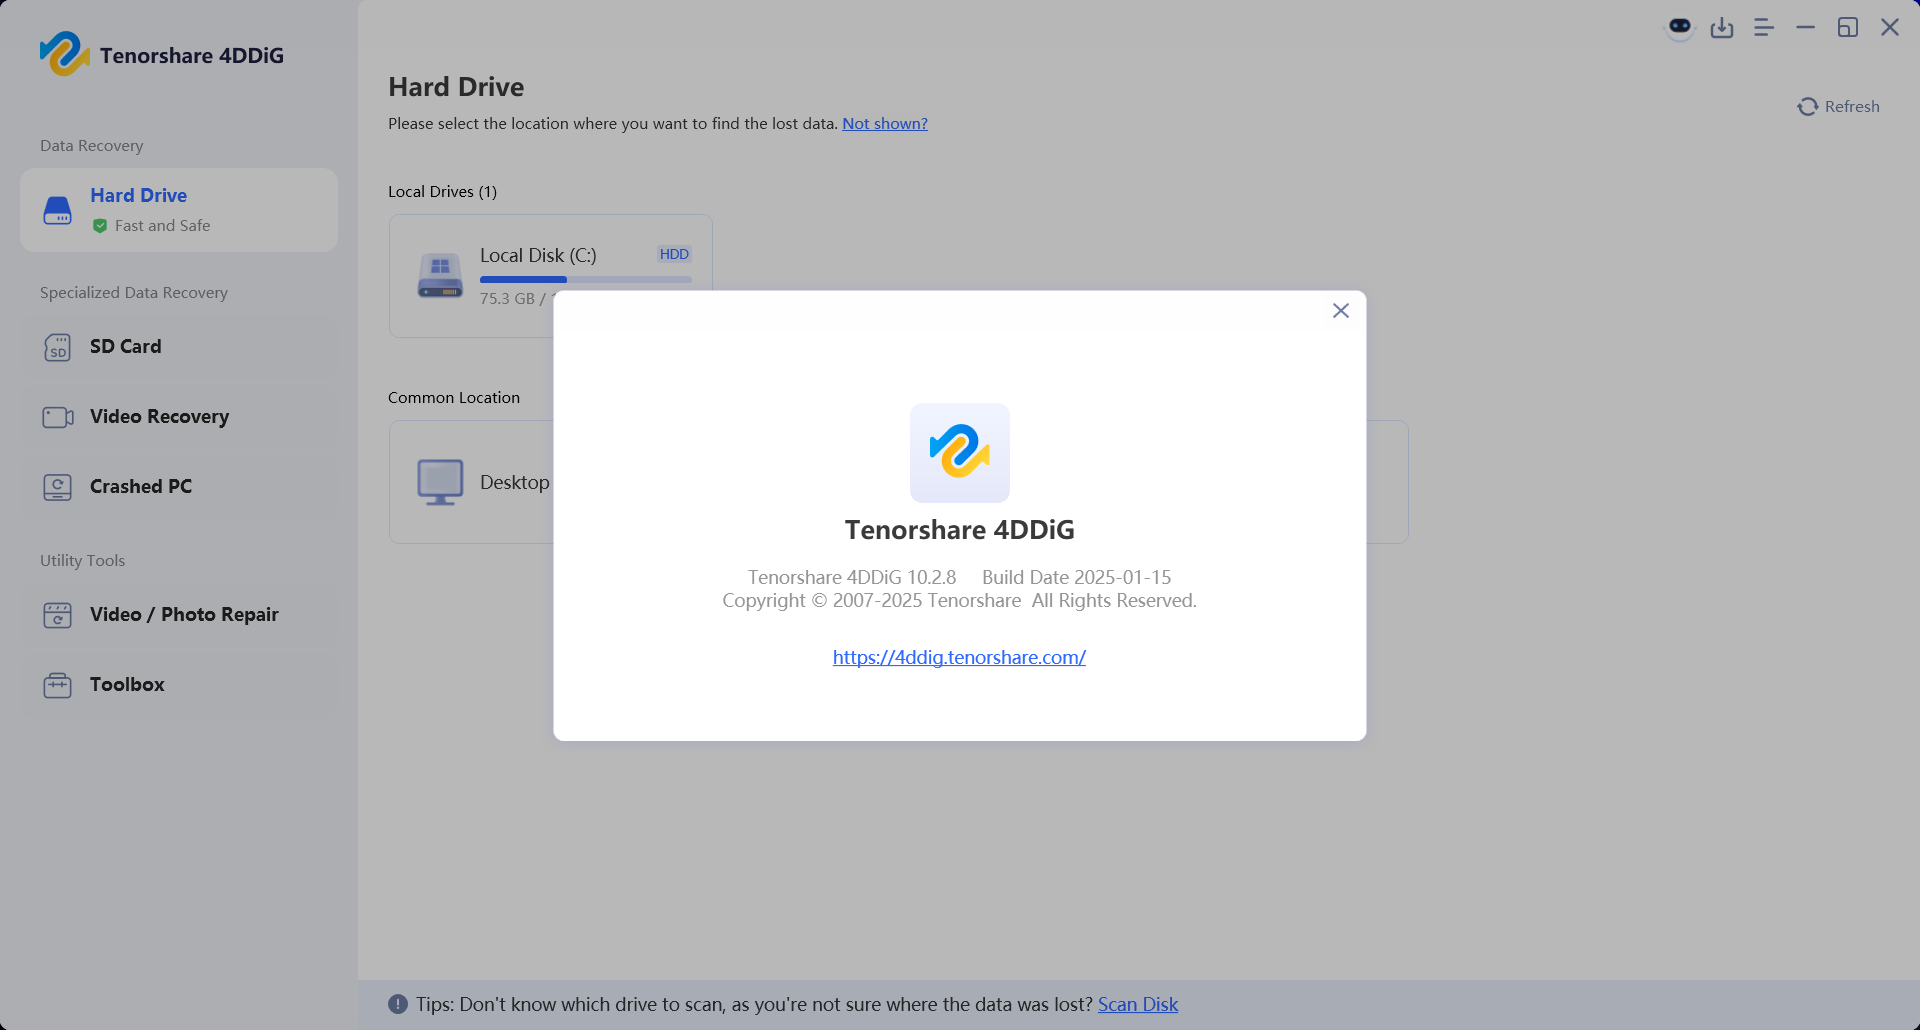Click the 'Data Recovery' section label

tap(92, 145)
